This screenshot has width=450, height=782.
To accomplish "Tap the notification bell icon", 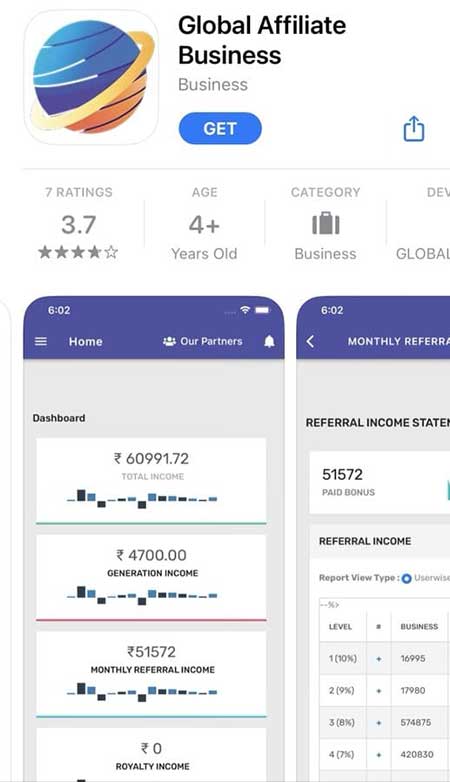I will pos(269,341).
